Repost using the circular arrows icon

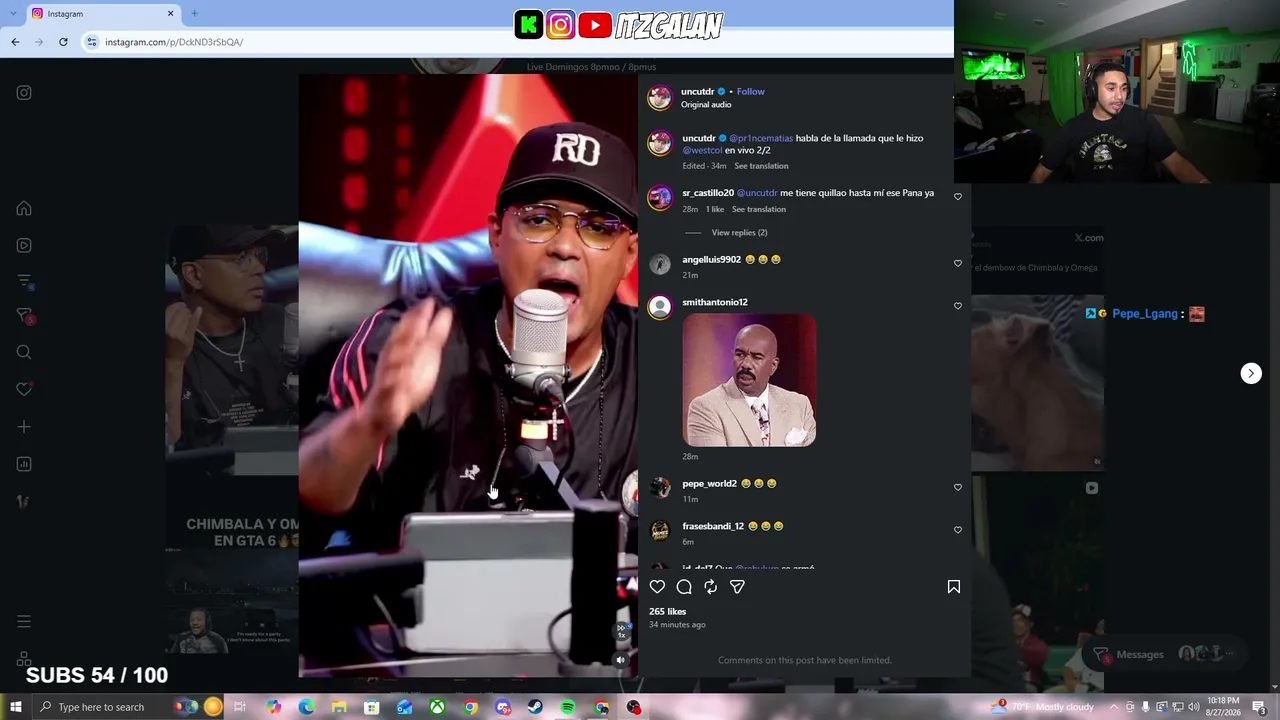tap(710, 587)
